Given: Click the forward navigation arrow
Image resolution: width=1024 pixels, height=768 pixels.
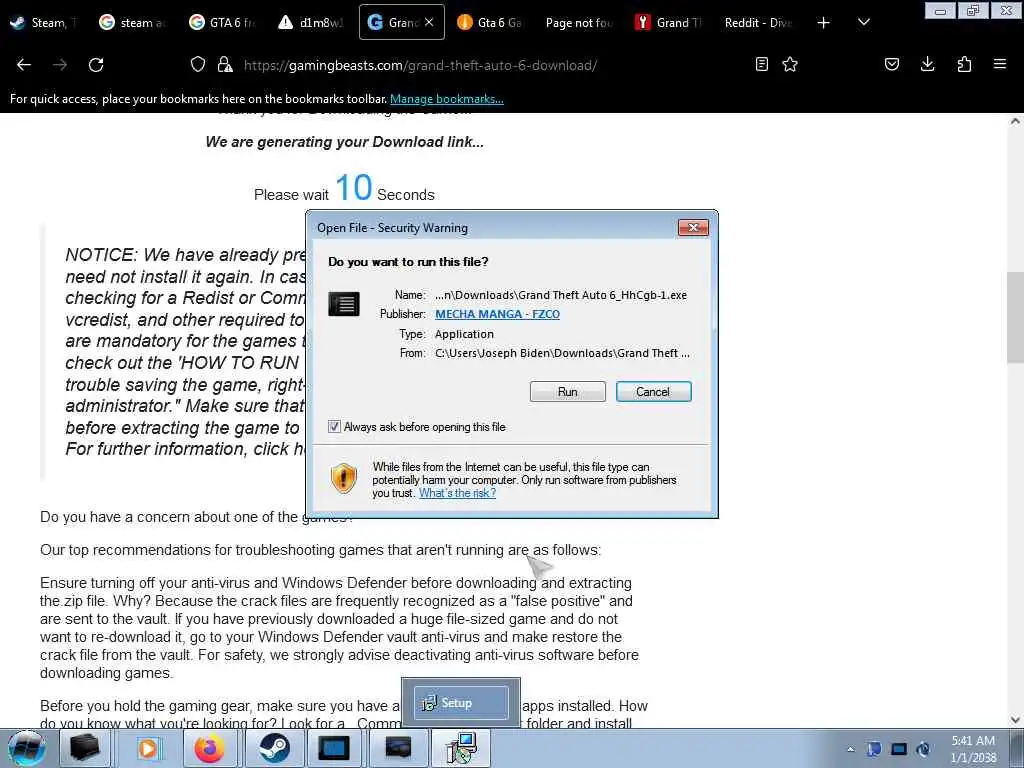Looking at the screenshot, I should pyautogui.click(x=60, y=65).
